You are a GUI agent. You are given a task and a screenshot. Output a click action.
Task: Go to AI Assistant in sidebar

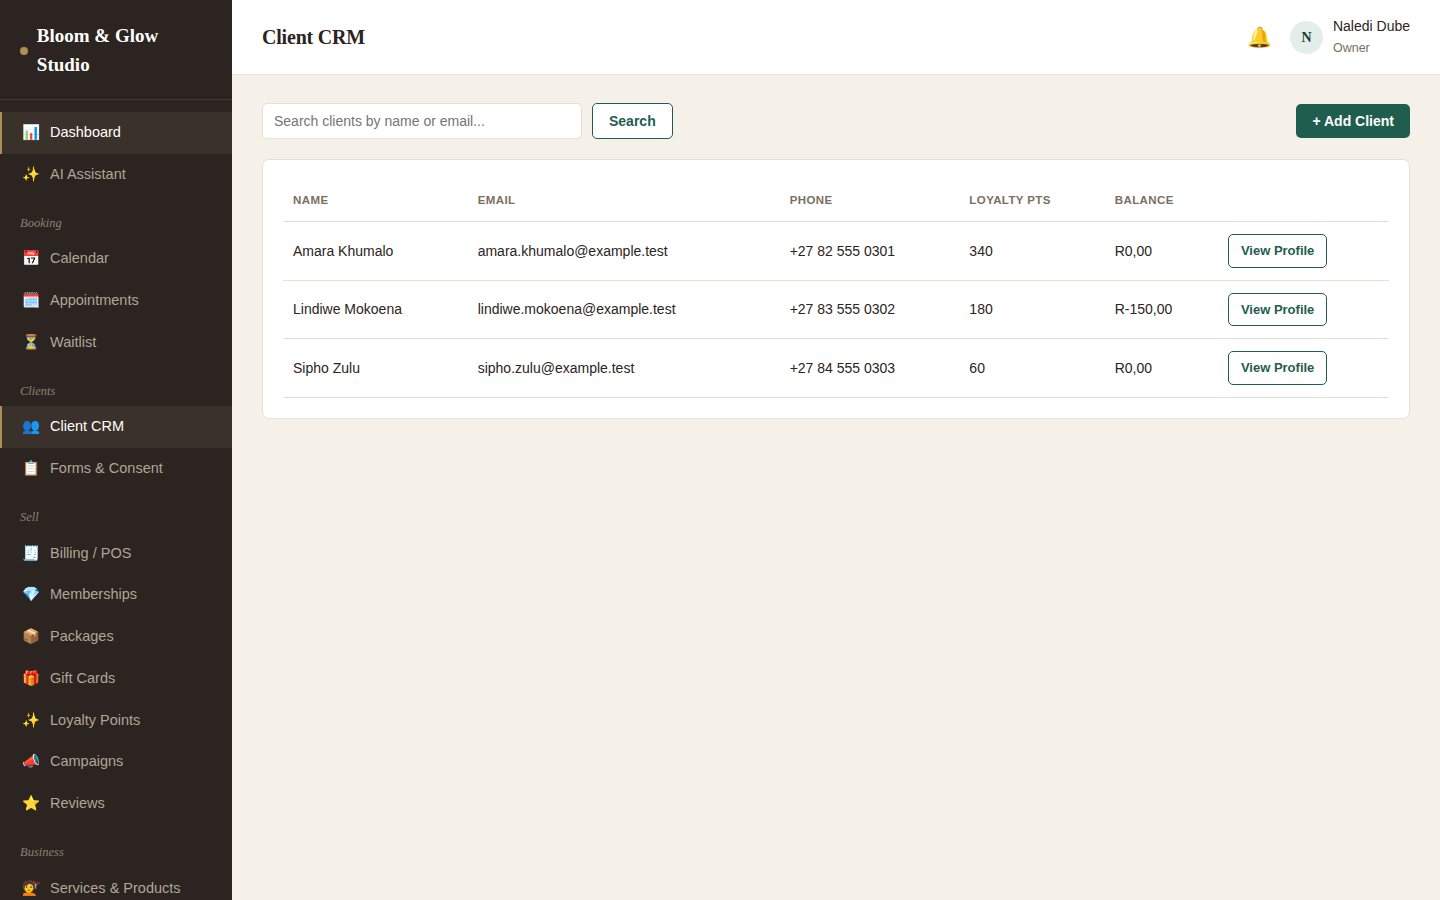pyautogui.click(x=116, y=174)
